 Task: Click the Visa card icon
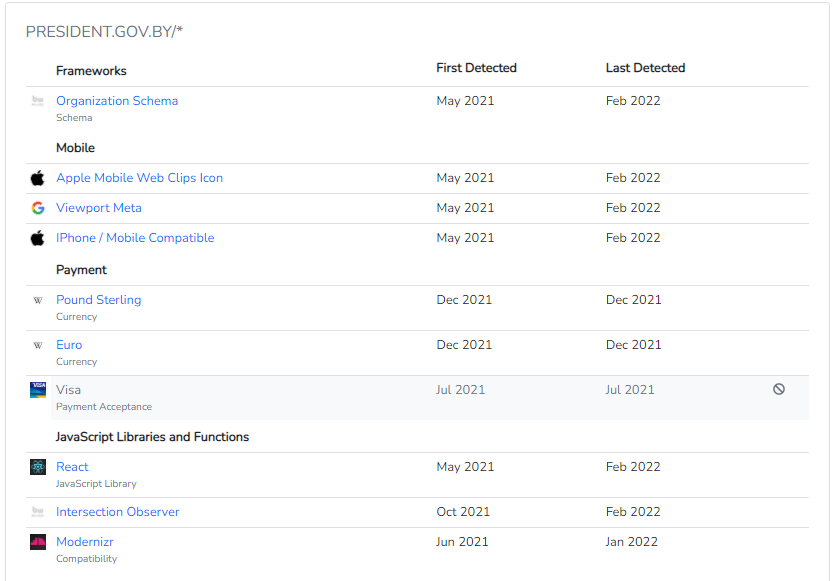pos(38,390)
